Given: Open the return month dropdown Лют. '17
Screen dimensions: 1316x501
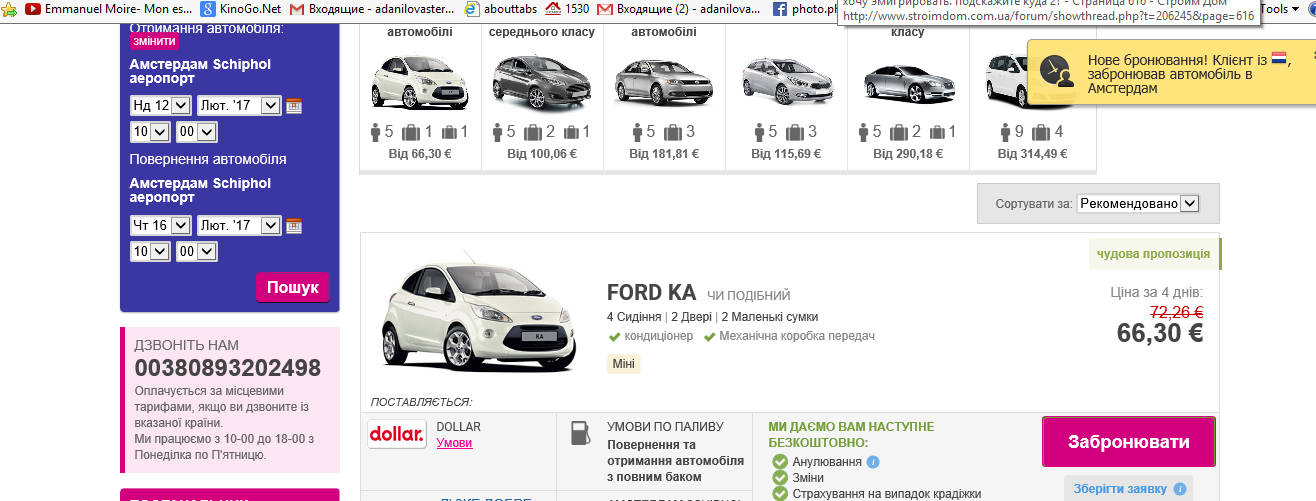Looking at the screenshot, I should click(239, 225).
